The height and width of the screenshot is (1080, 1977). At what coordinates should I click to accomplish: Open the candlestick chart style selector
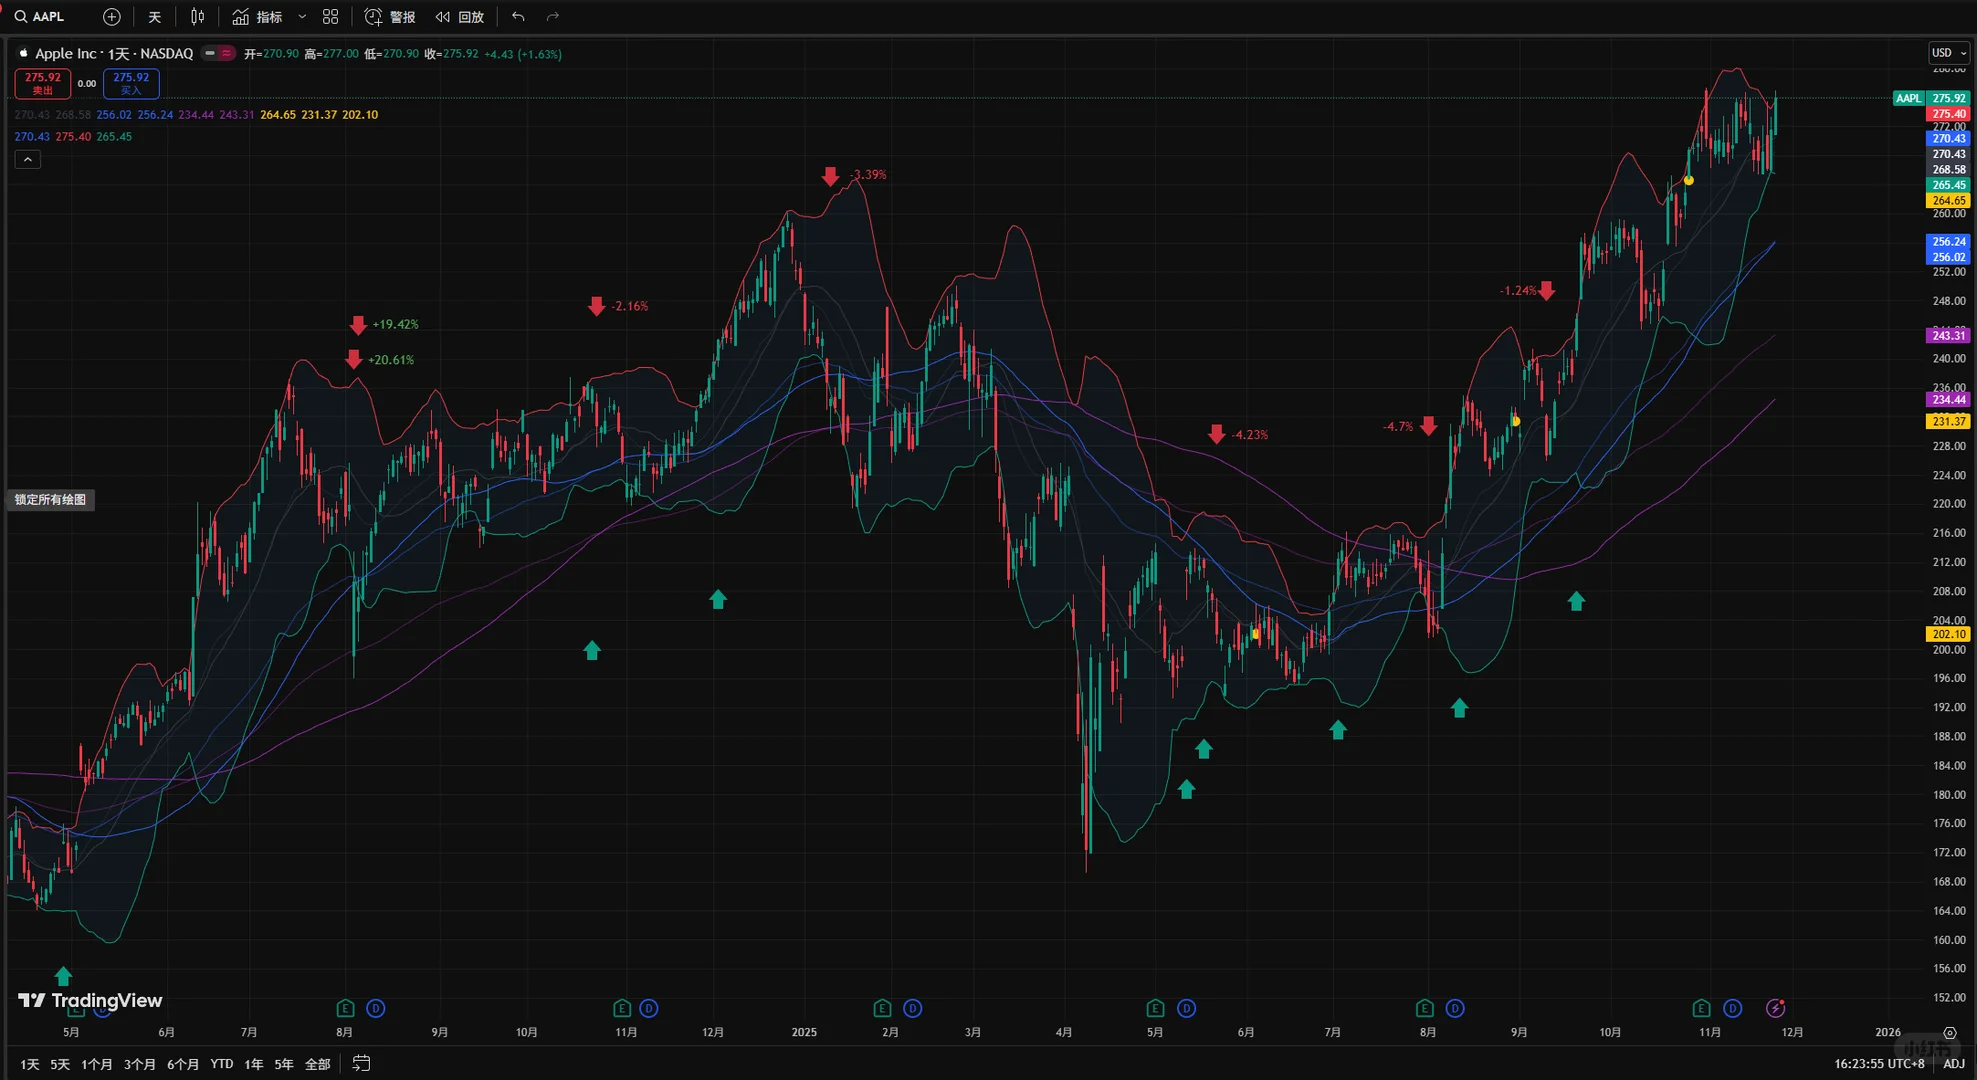pos(198,17)
